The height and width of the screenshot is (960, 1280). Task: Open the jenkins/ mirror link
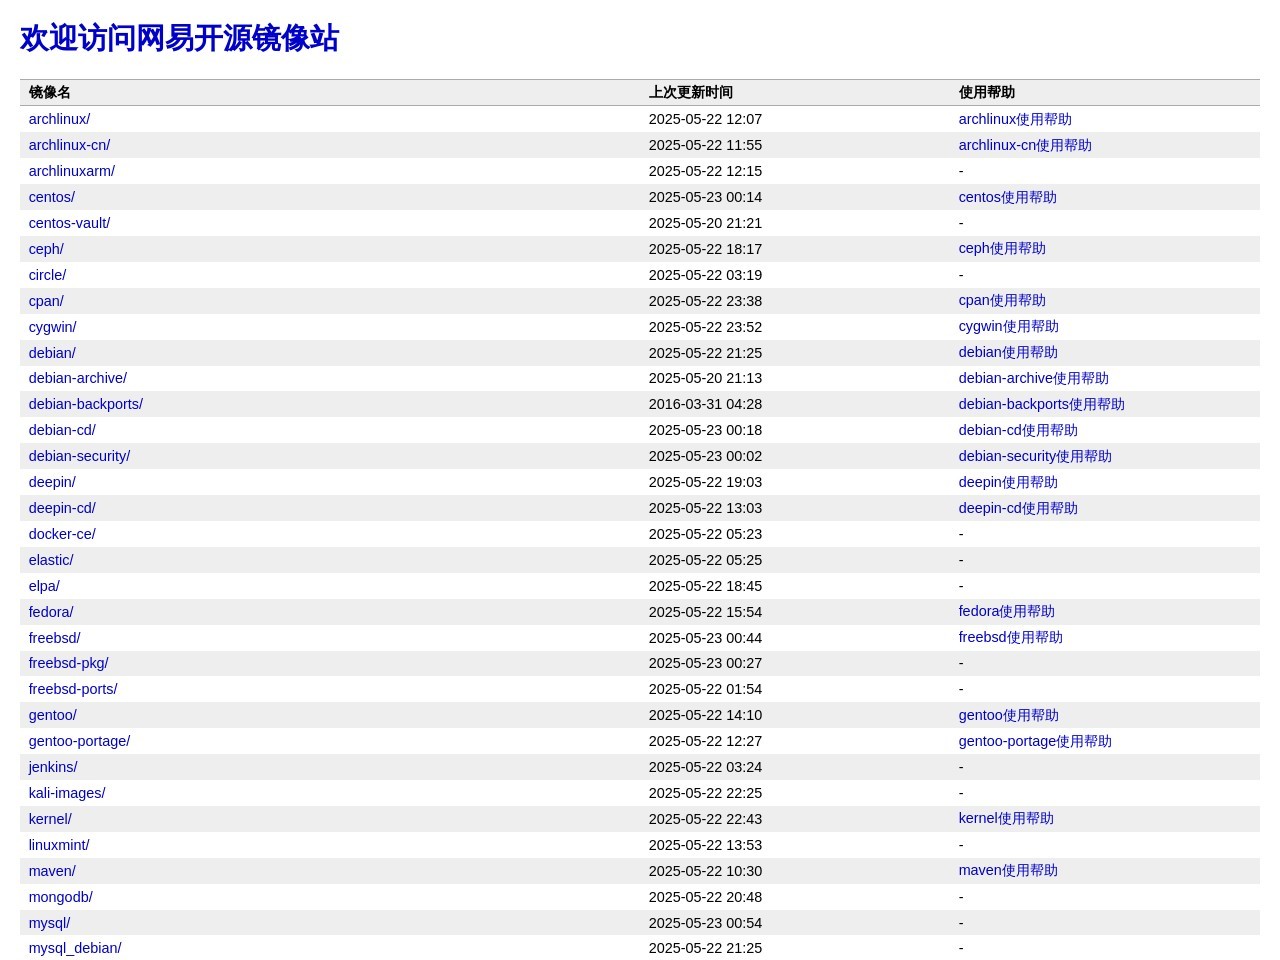(x=53, y=767)
